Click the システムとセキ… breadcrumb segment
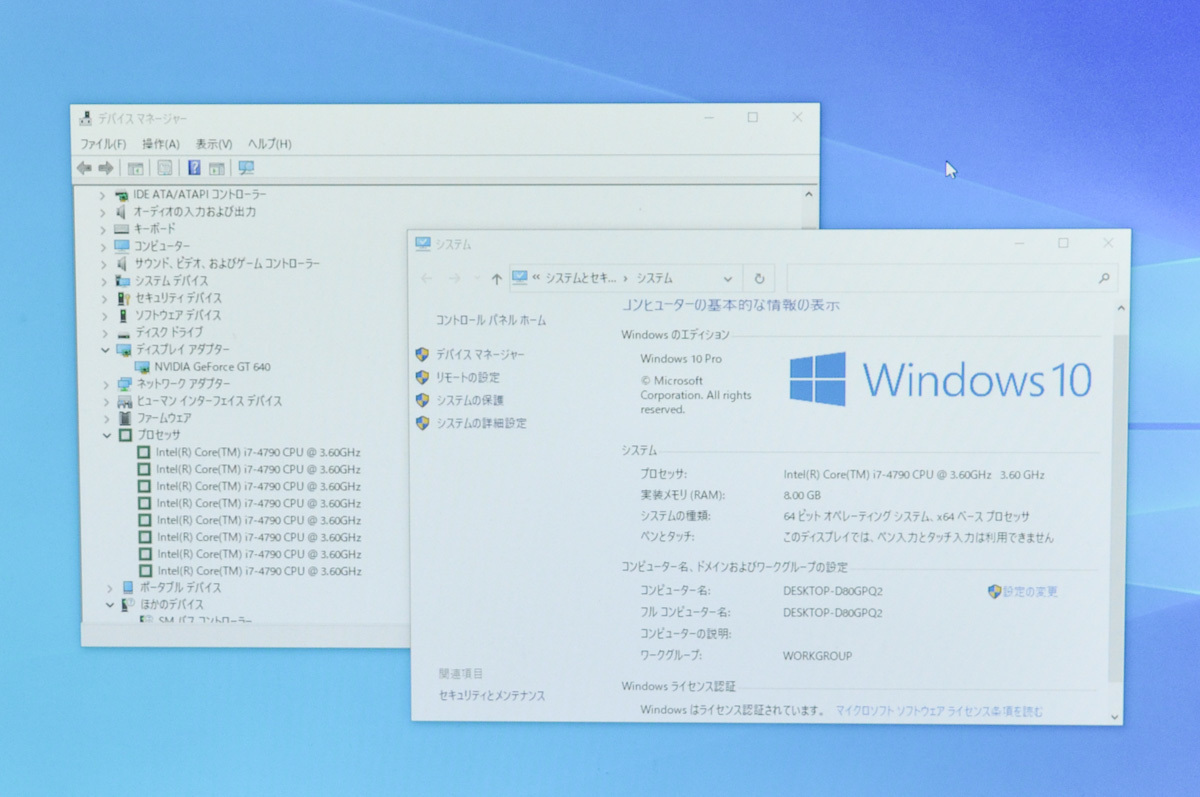This screenshot has width=1200, height=797. click(581, 278)
